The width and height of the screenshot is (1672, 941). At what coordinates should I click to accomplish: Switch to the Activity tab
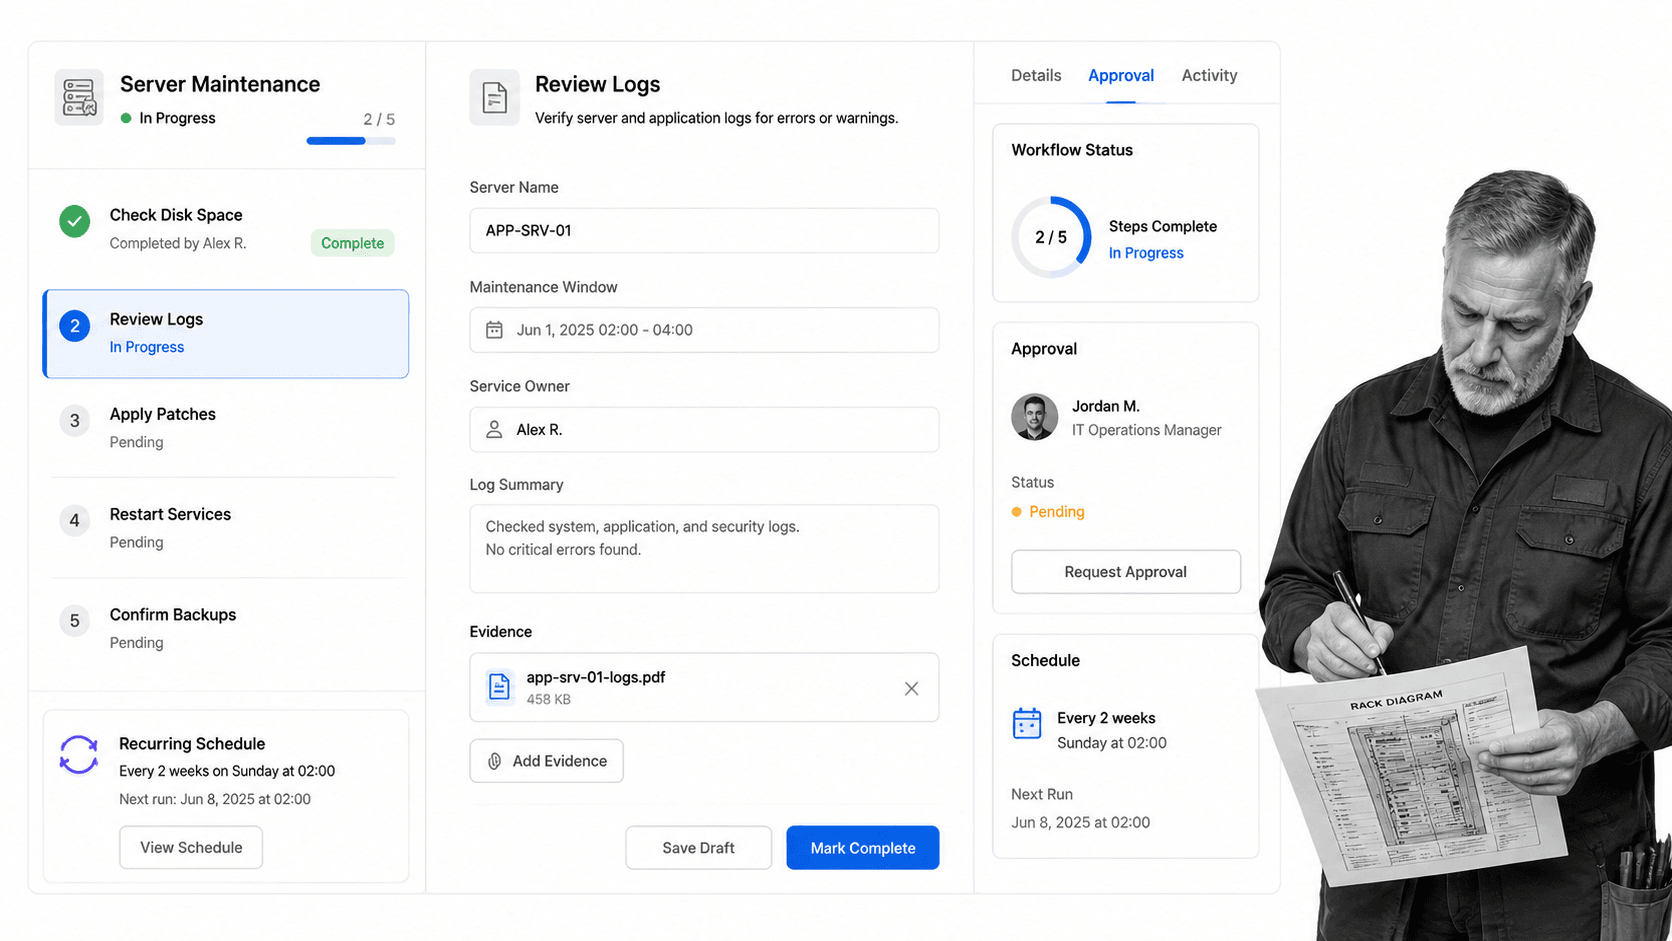pos(1209,75)
